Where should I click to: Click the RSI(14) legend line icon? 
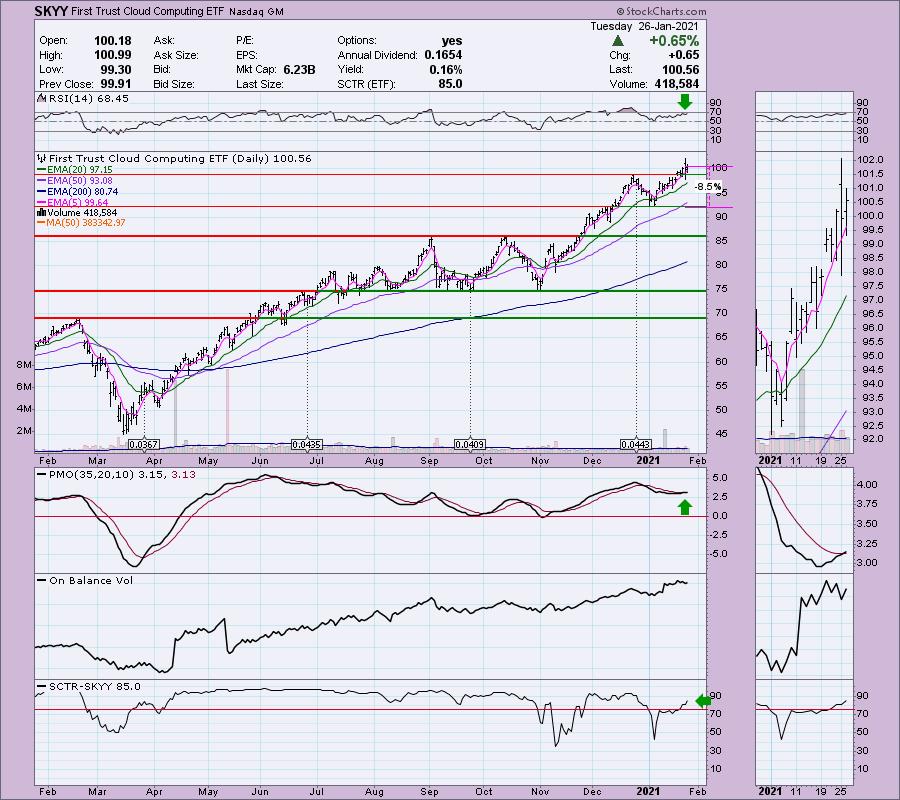(x=41, y=99)
